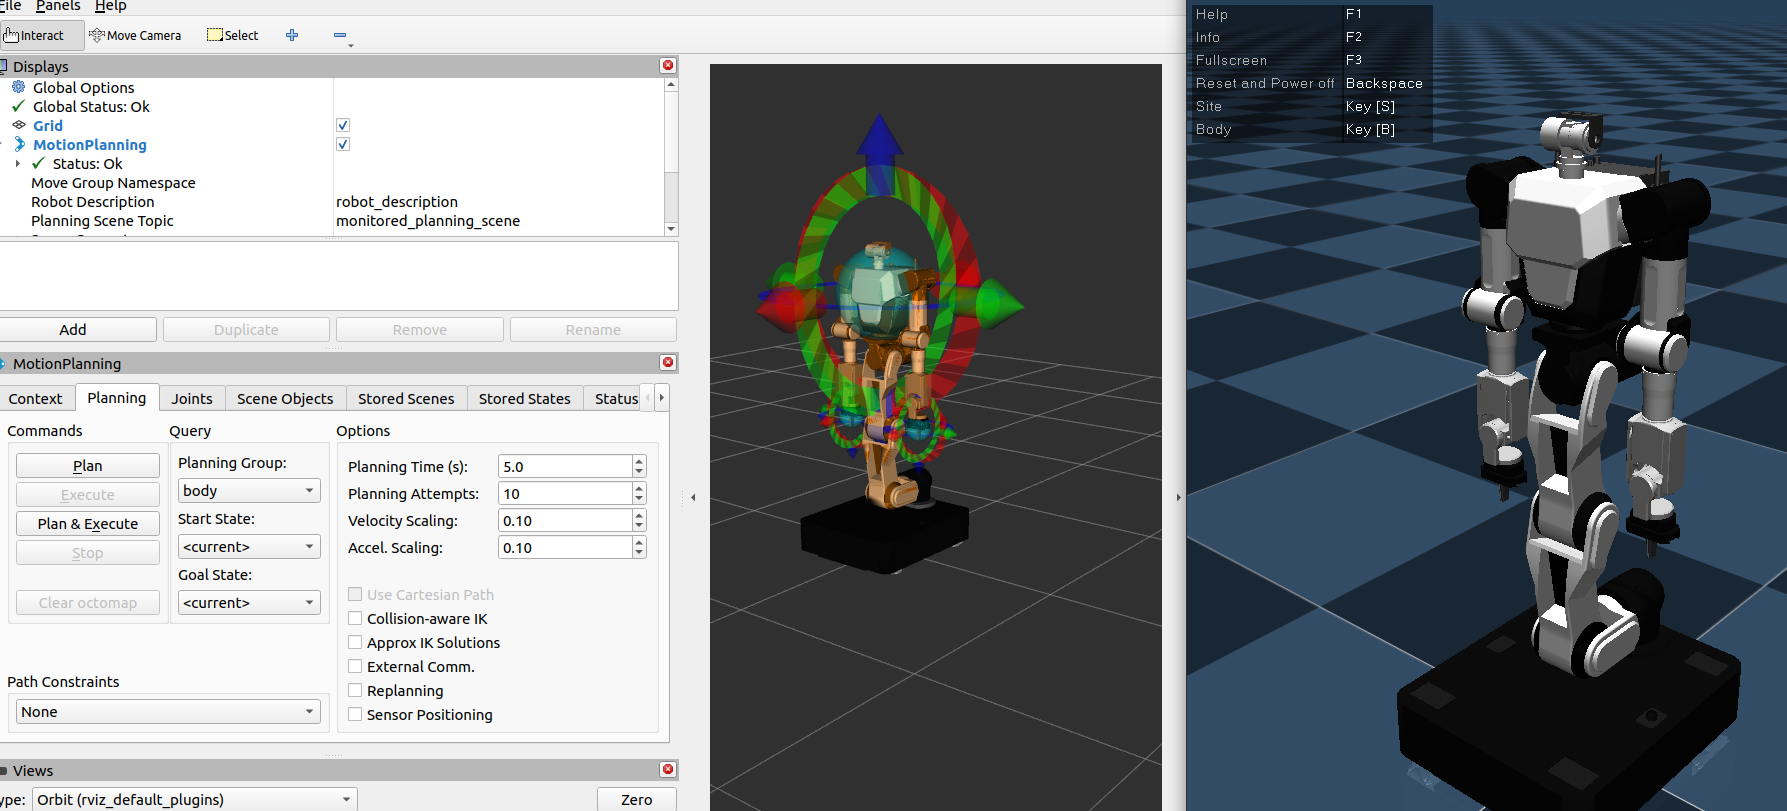Open the Stored Scenes tab
Screen dimensions: 1787x811
[406, 398]
